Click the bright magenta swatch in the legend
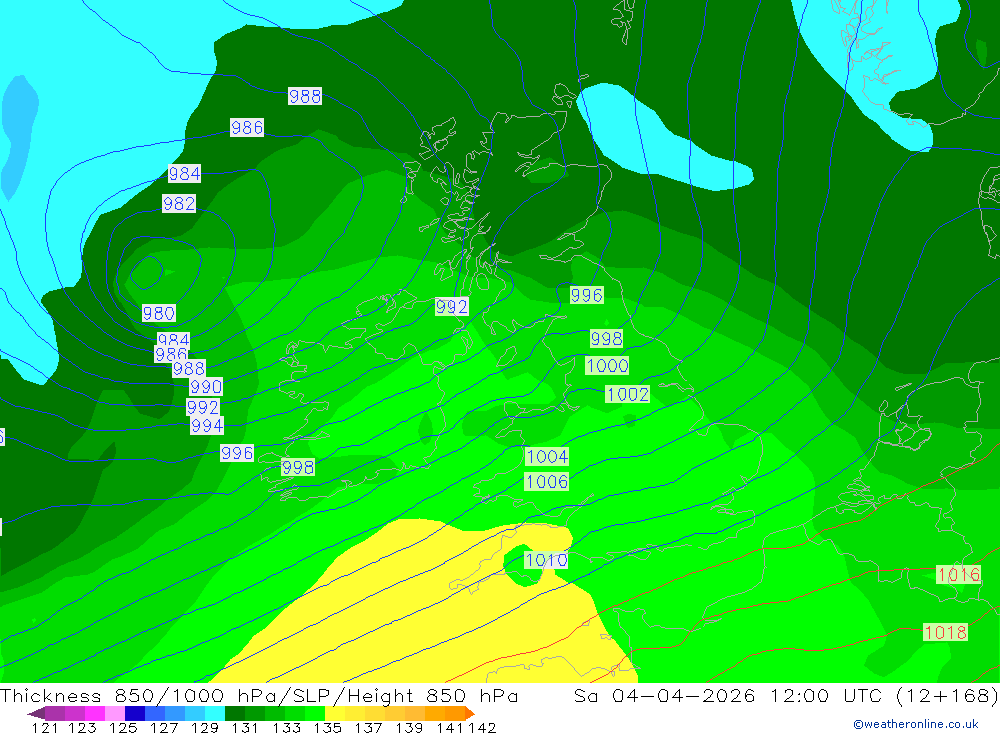Viewport: 1000px width, 733px height. 95,713
